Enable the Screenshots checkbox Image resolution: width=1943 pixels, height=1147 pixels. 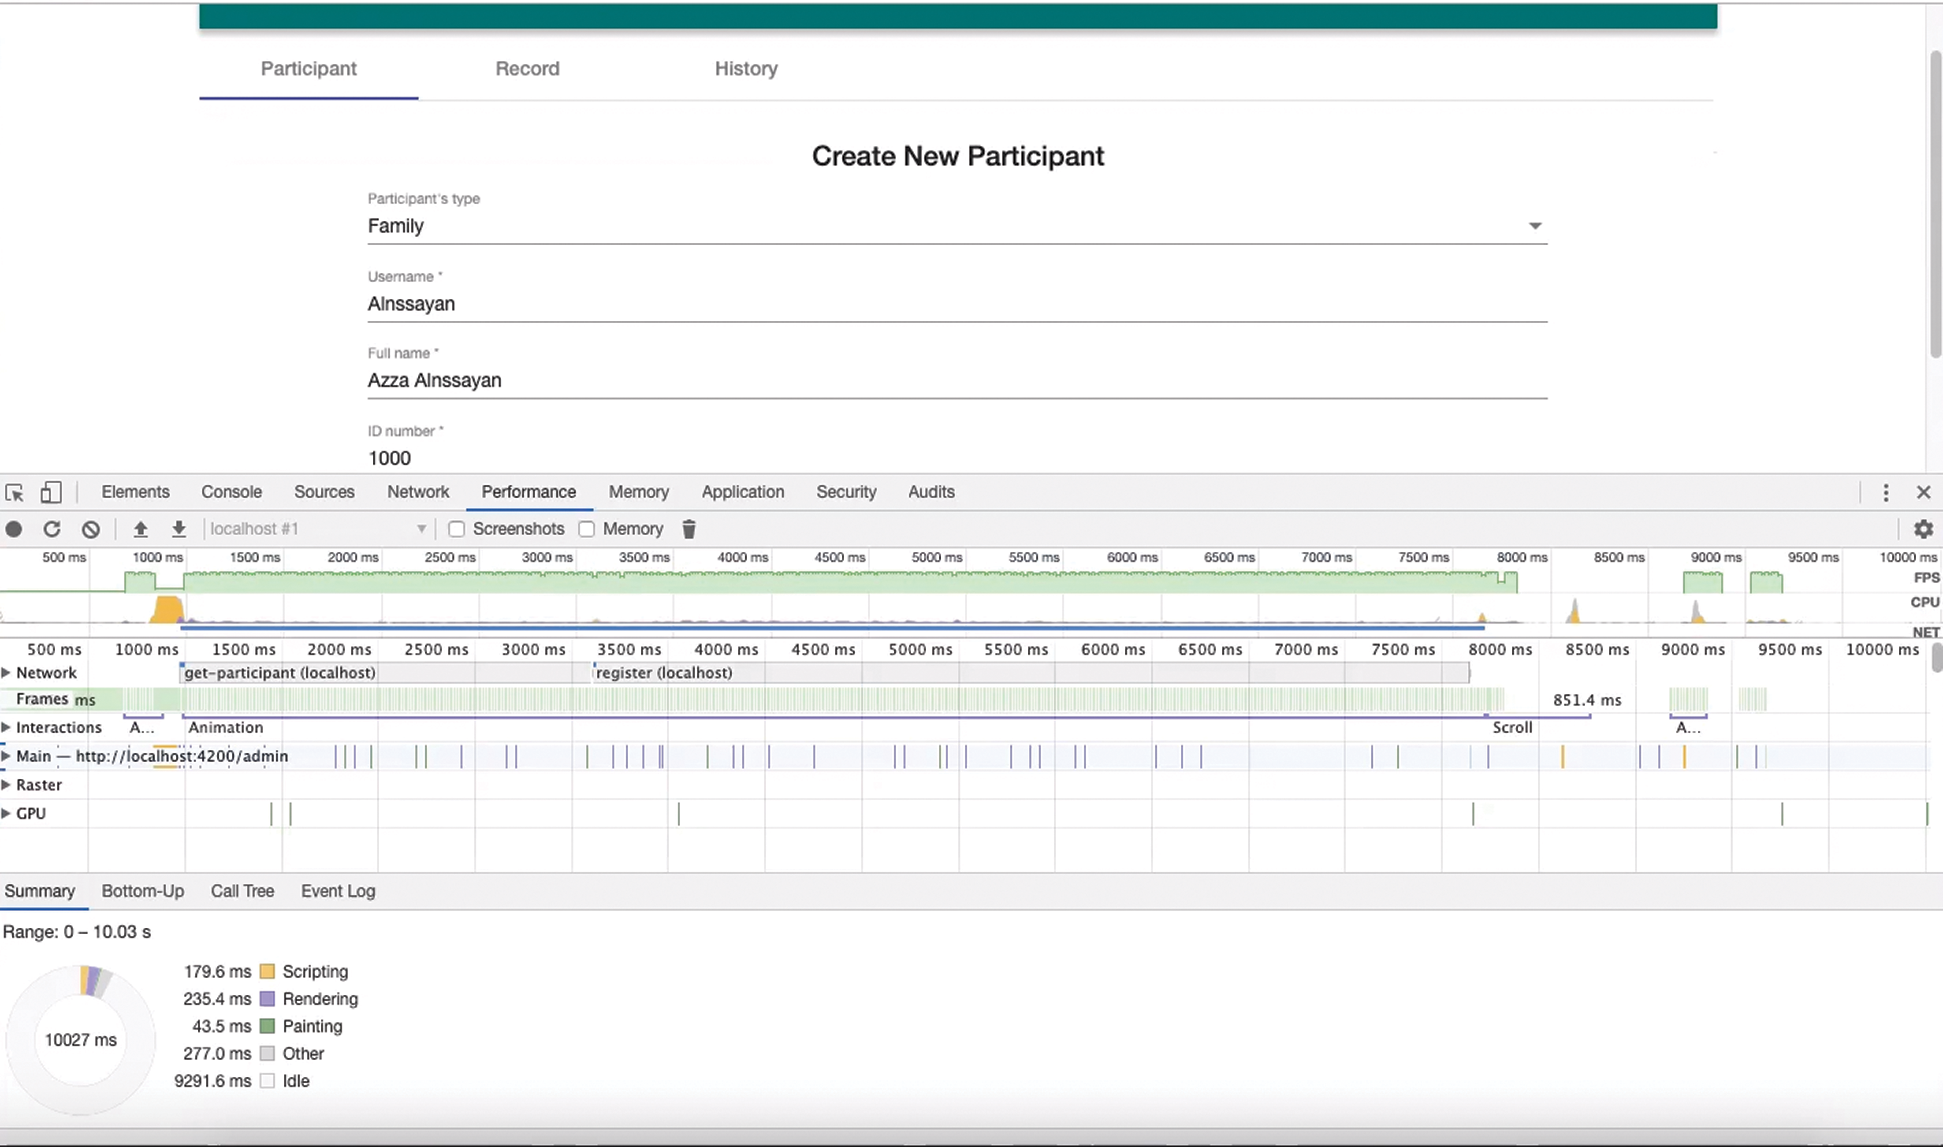tap(457, 529)
